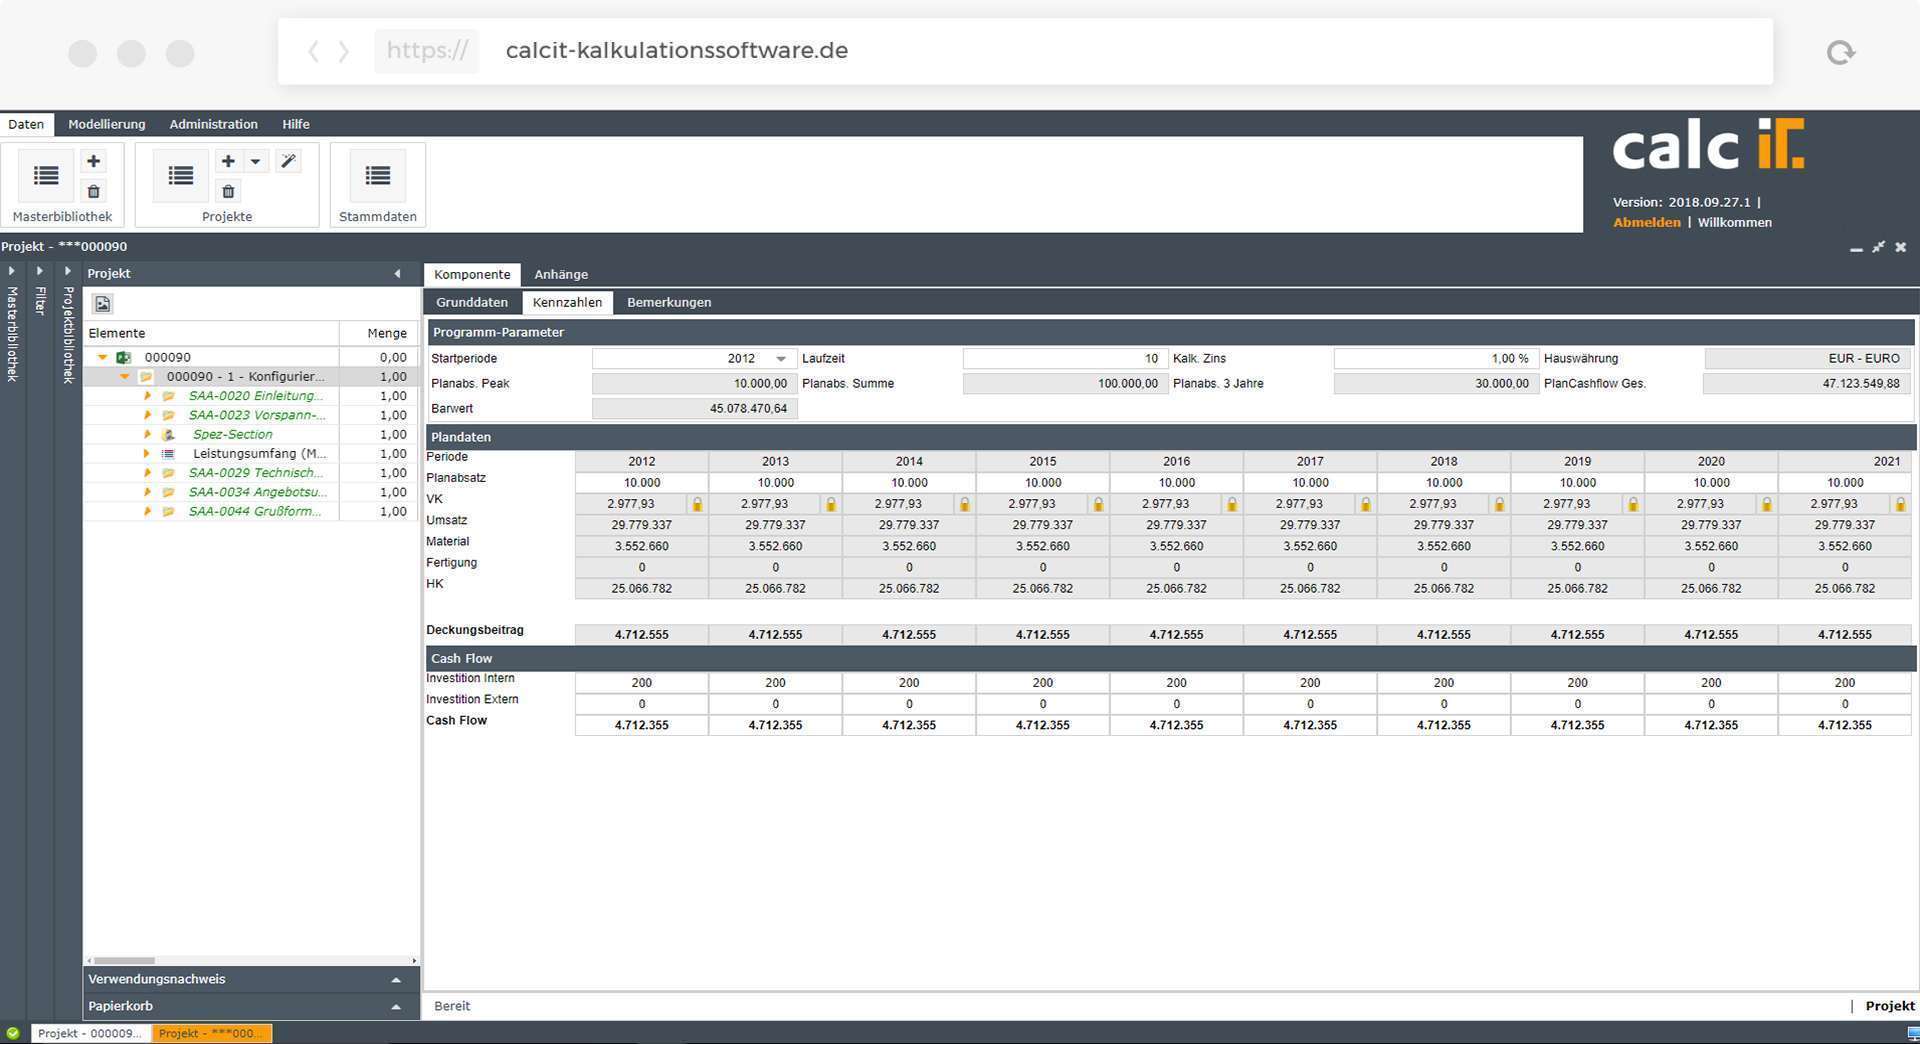The width and height of the screenshot is (1920, 1044).
Task: Add a new Masterbibliothek entry
Action: coord(93,161)
